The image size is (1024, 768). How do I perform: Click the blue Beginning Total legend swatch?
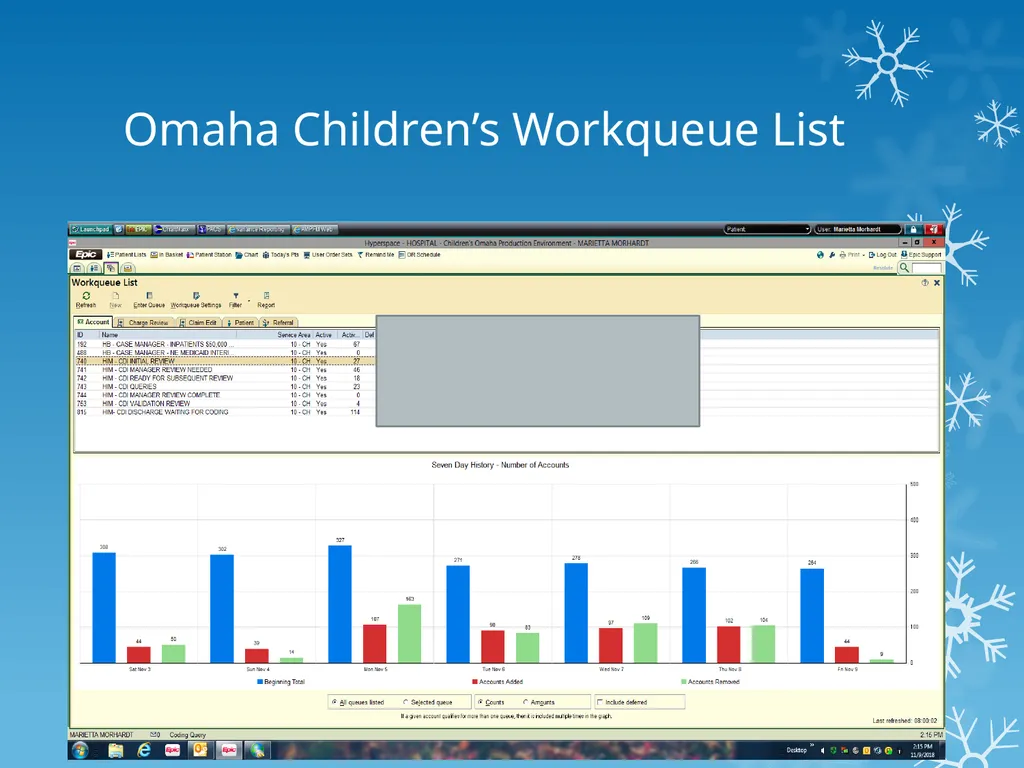260,682
